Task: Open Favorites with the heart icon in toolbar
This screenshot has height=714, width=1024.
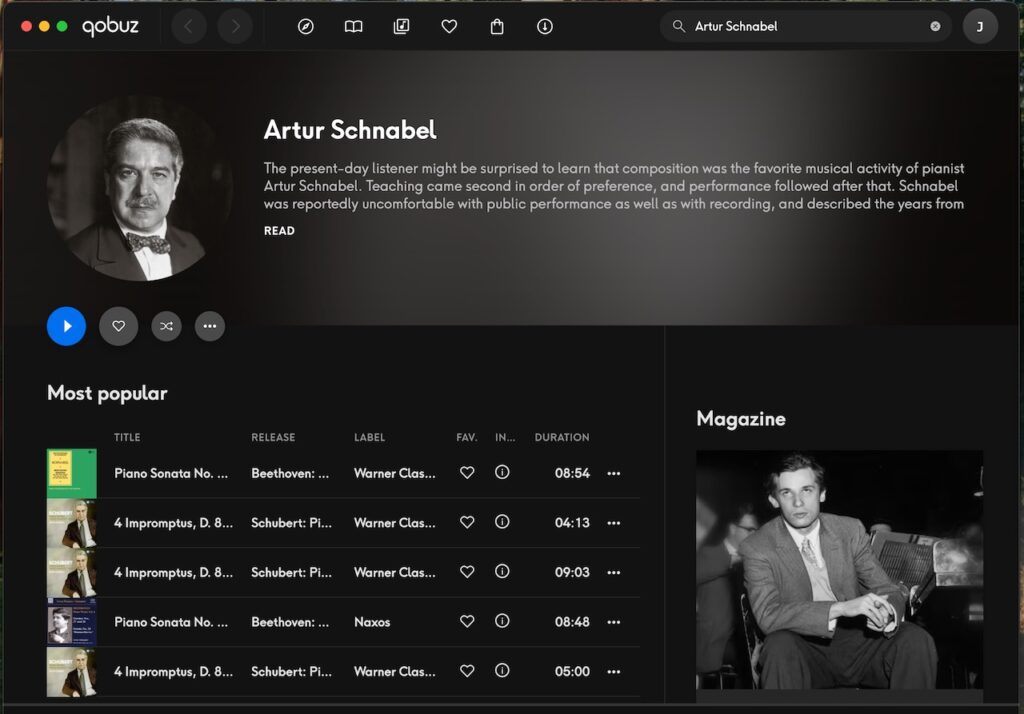Action: click(x=449, y=26)
